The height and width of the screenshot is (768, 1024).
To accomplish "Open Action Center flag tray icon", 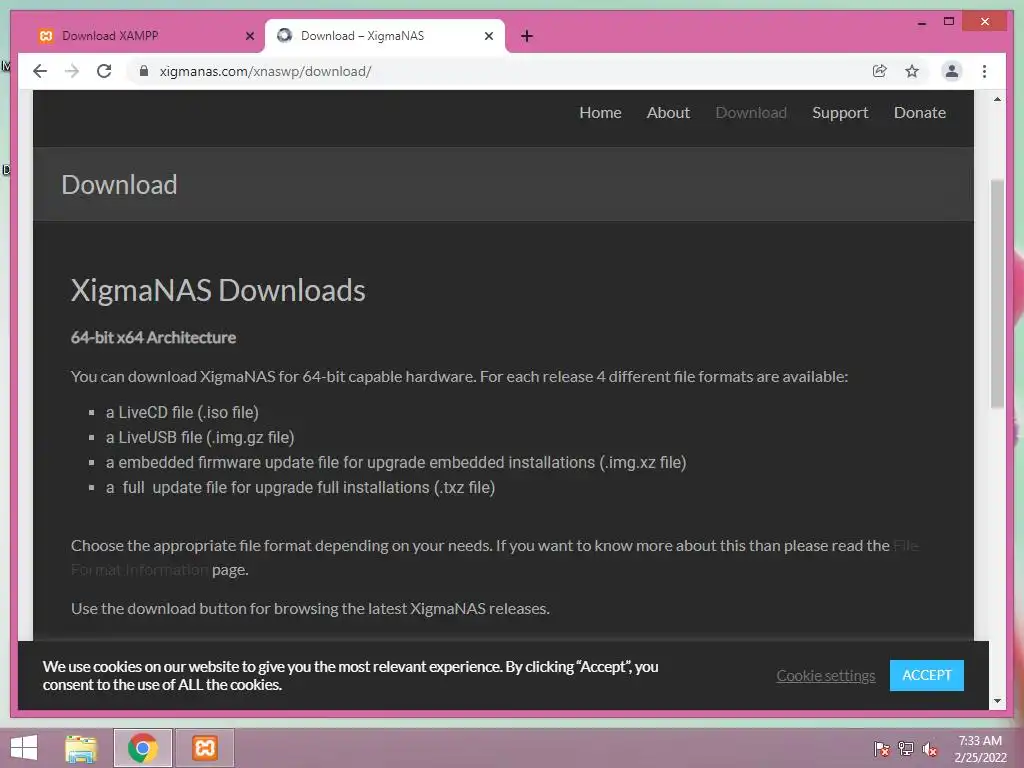I will coord(881,748).
